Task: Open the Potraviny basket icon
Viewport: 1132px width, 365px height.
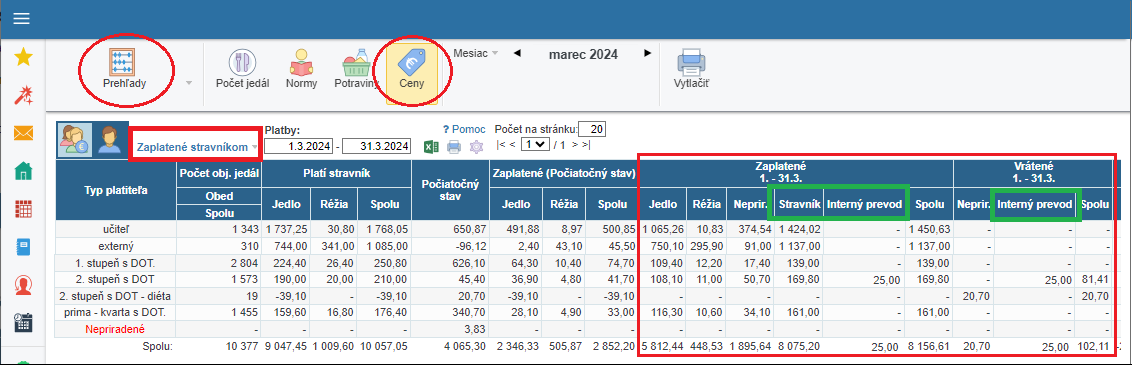Action: coord(356,70)
